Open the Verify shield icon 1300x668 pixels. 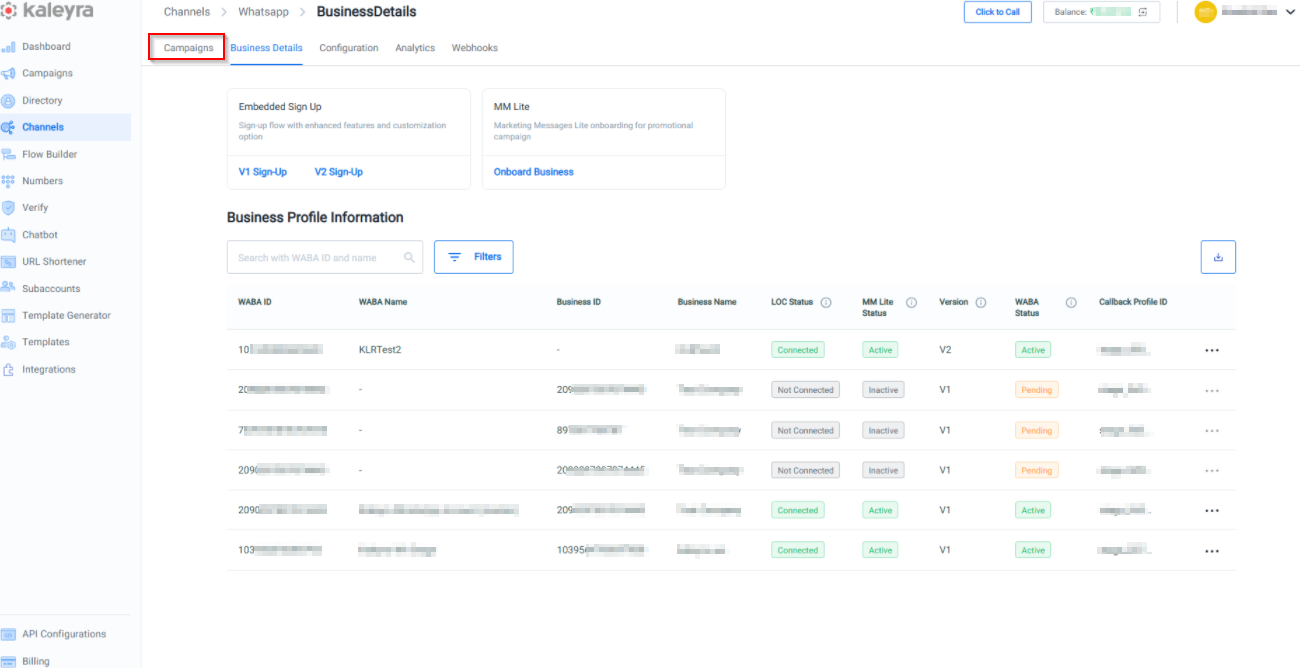coord(9,208)
